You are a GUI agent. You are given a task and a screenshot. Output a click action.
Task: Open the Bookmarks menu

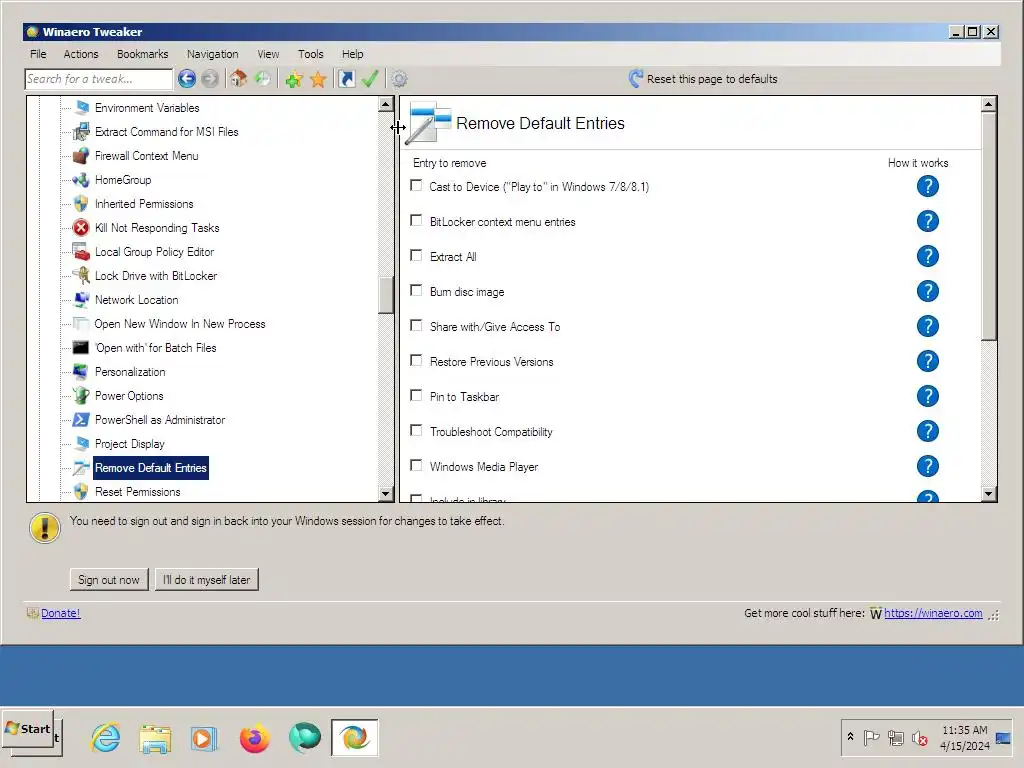[x=142, y=54]
